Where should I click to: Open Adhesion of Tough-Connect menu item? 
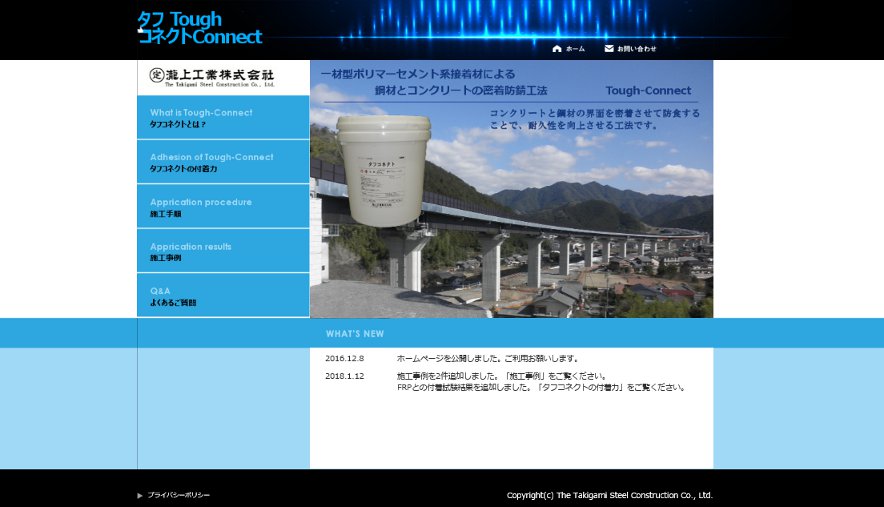223,162
